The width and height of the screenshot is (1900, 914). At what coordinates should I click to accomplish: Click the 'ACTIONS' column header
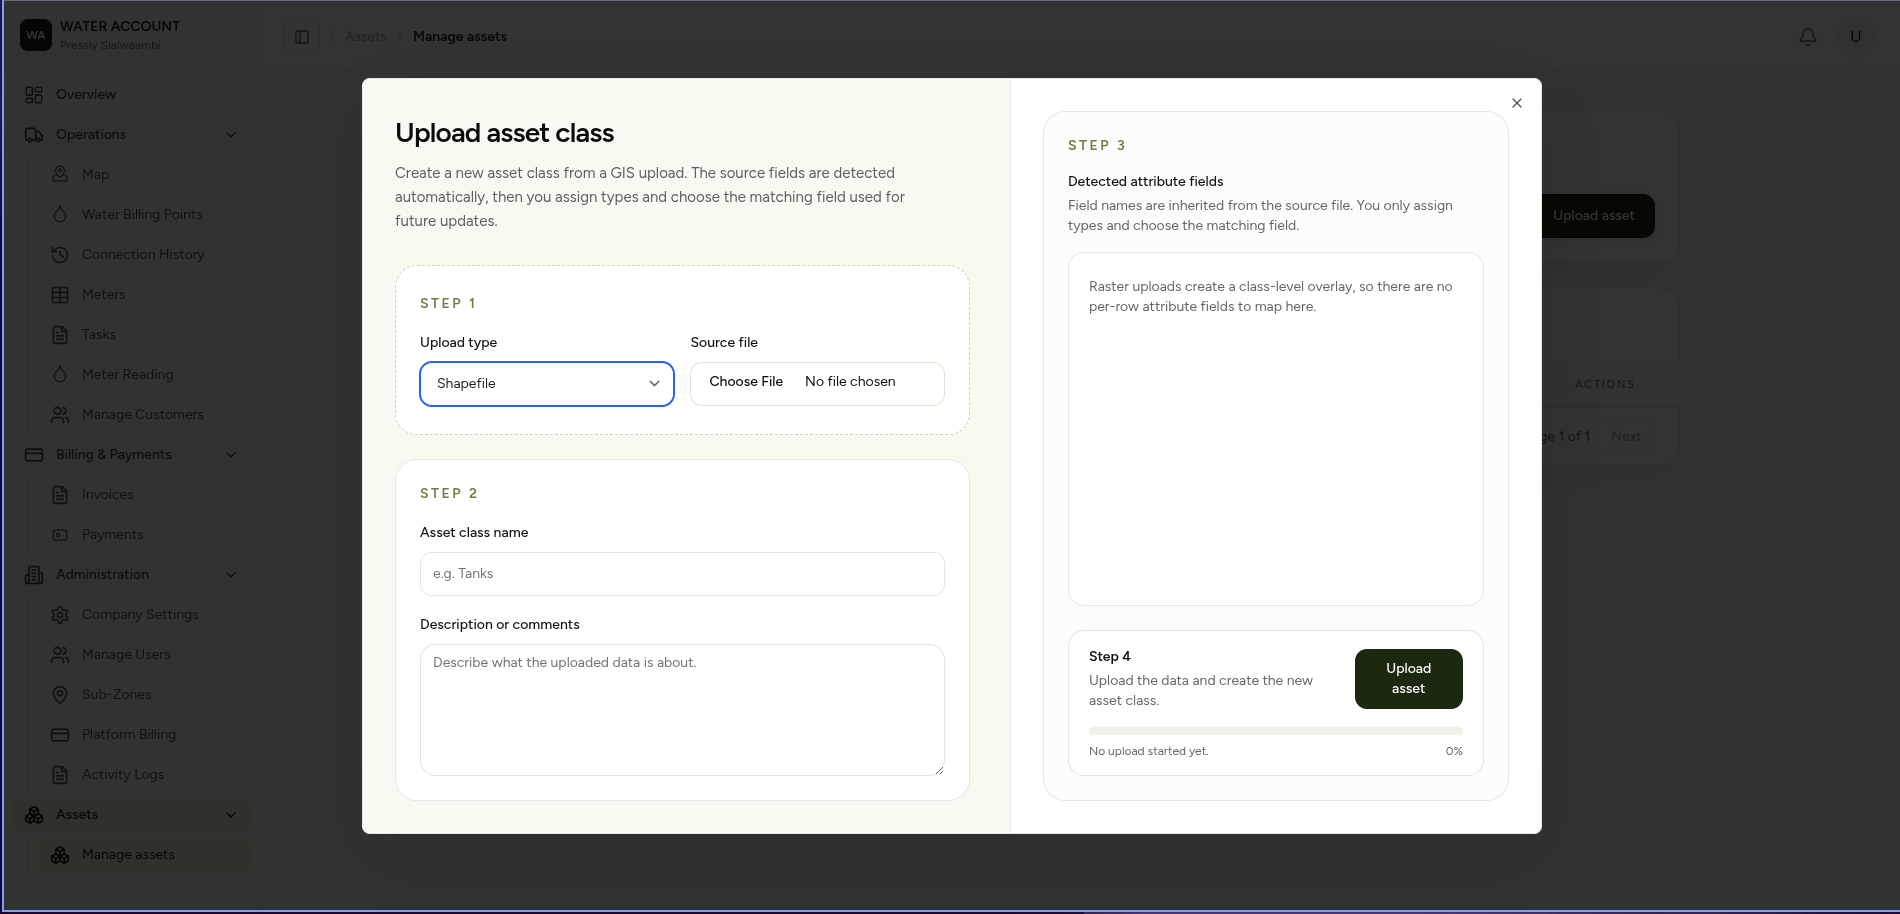pos(1604,384)
